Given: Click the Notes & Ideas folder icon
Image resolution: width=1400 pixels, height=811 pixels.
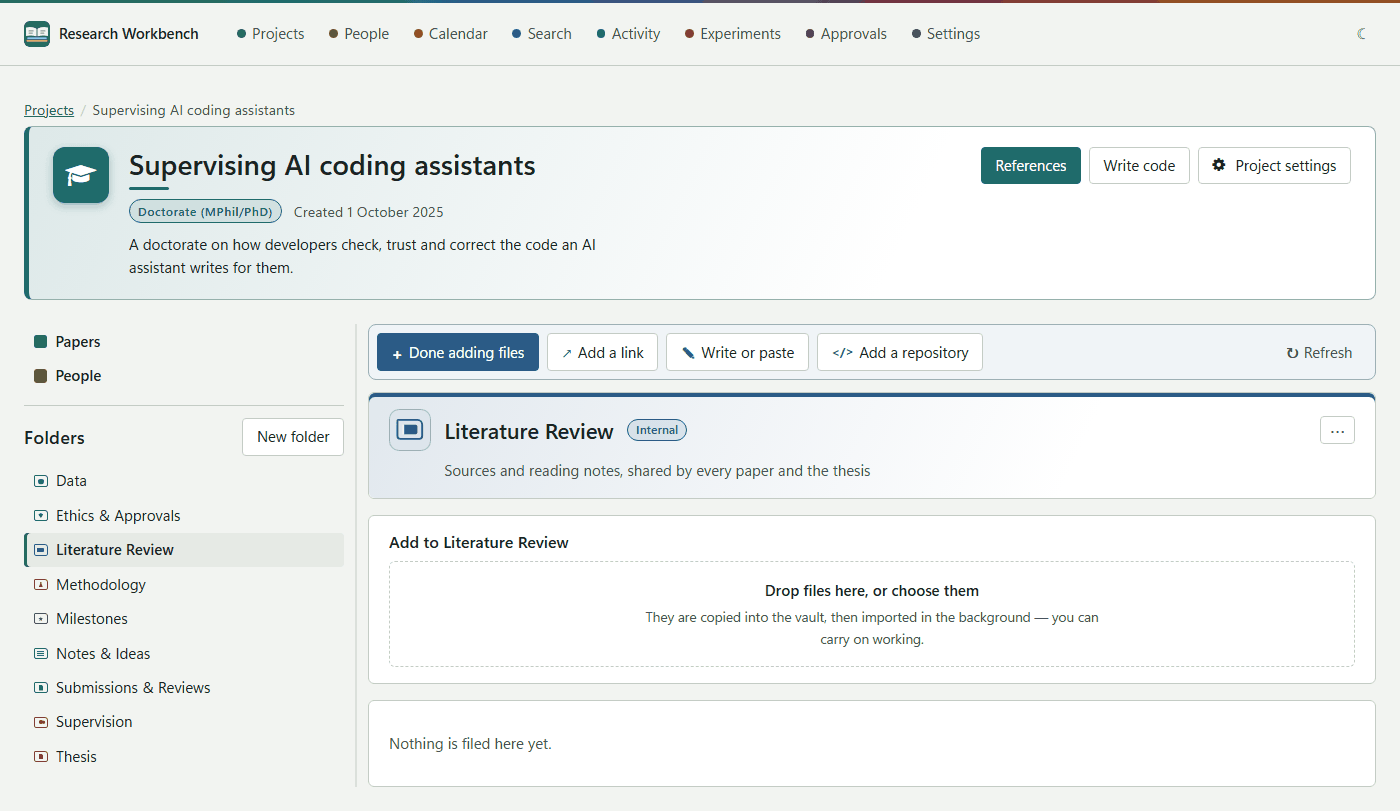Looking at the screenshot, I should click(x=41, y=654).
